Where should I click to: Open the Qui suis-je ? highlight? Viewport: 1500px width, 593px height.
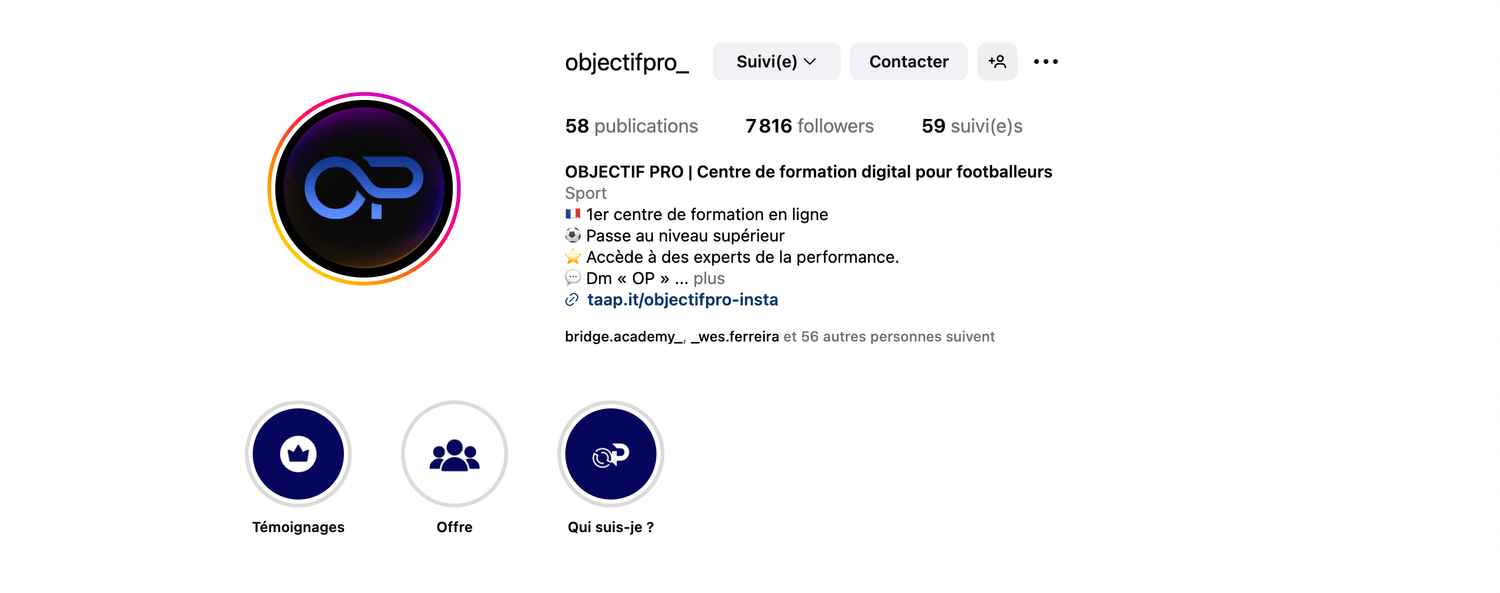point(610,454)
